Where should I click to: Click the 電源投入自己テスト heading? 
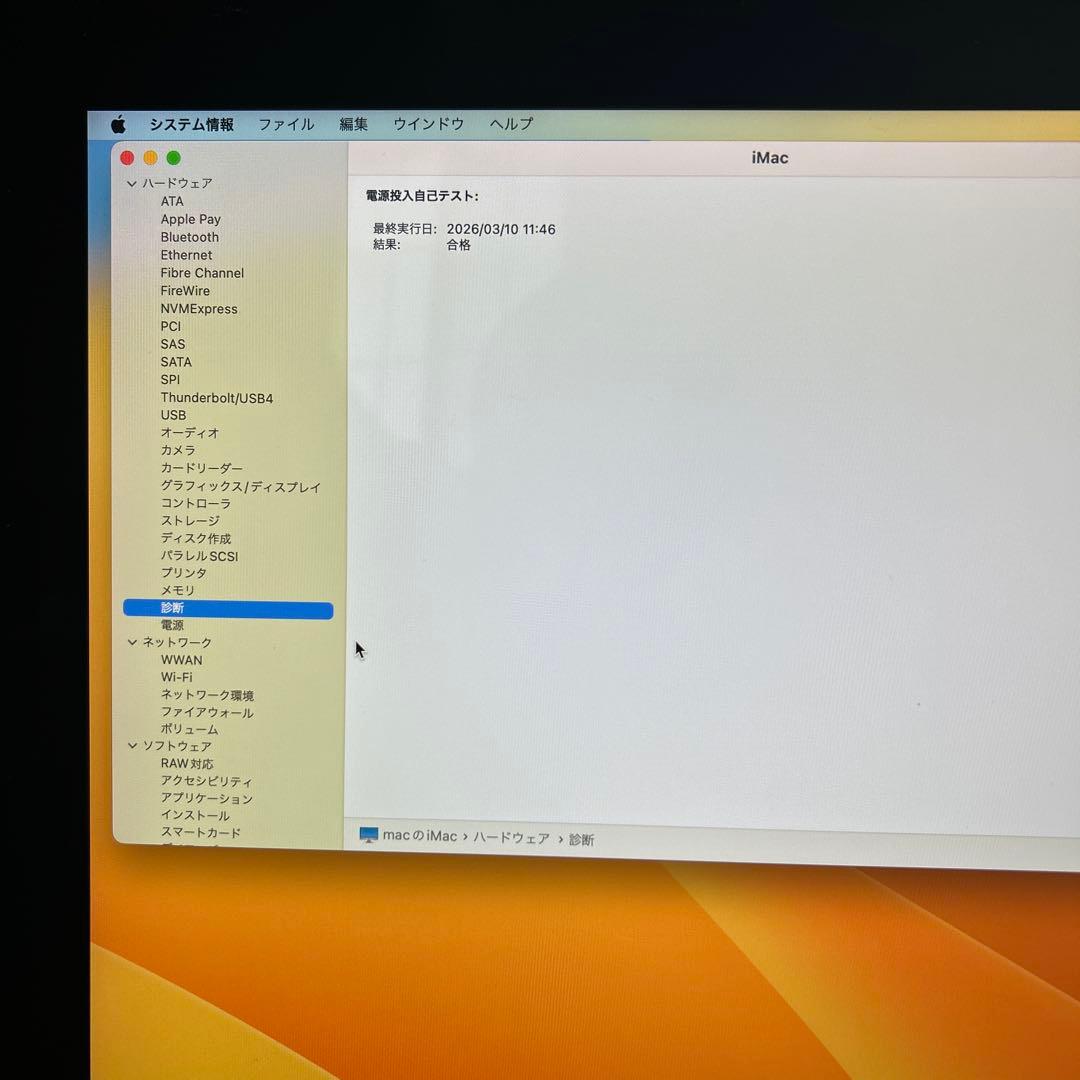(x=422, y=196)
